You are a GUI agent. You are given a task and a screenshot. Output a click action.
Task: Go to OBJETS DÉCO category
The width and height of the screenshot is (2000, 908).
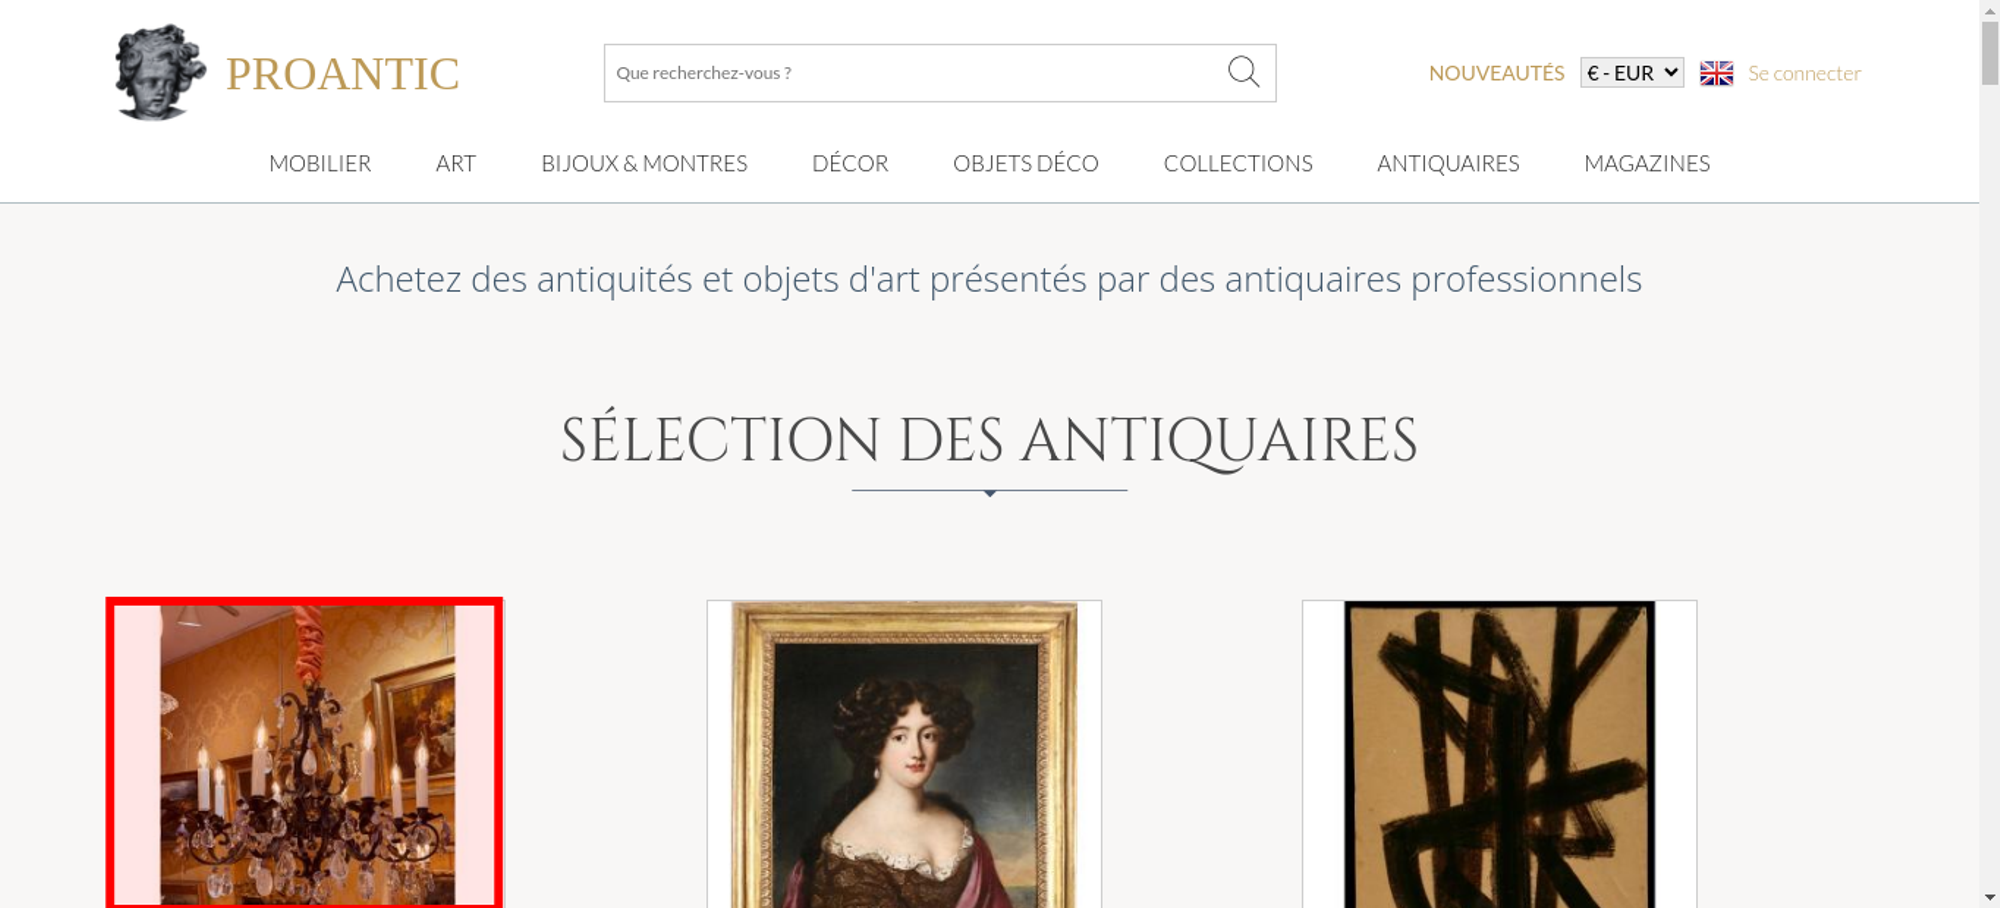pyautogui.click(x=1026, y=163)
